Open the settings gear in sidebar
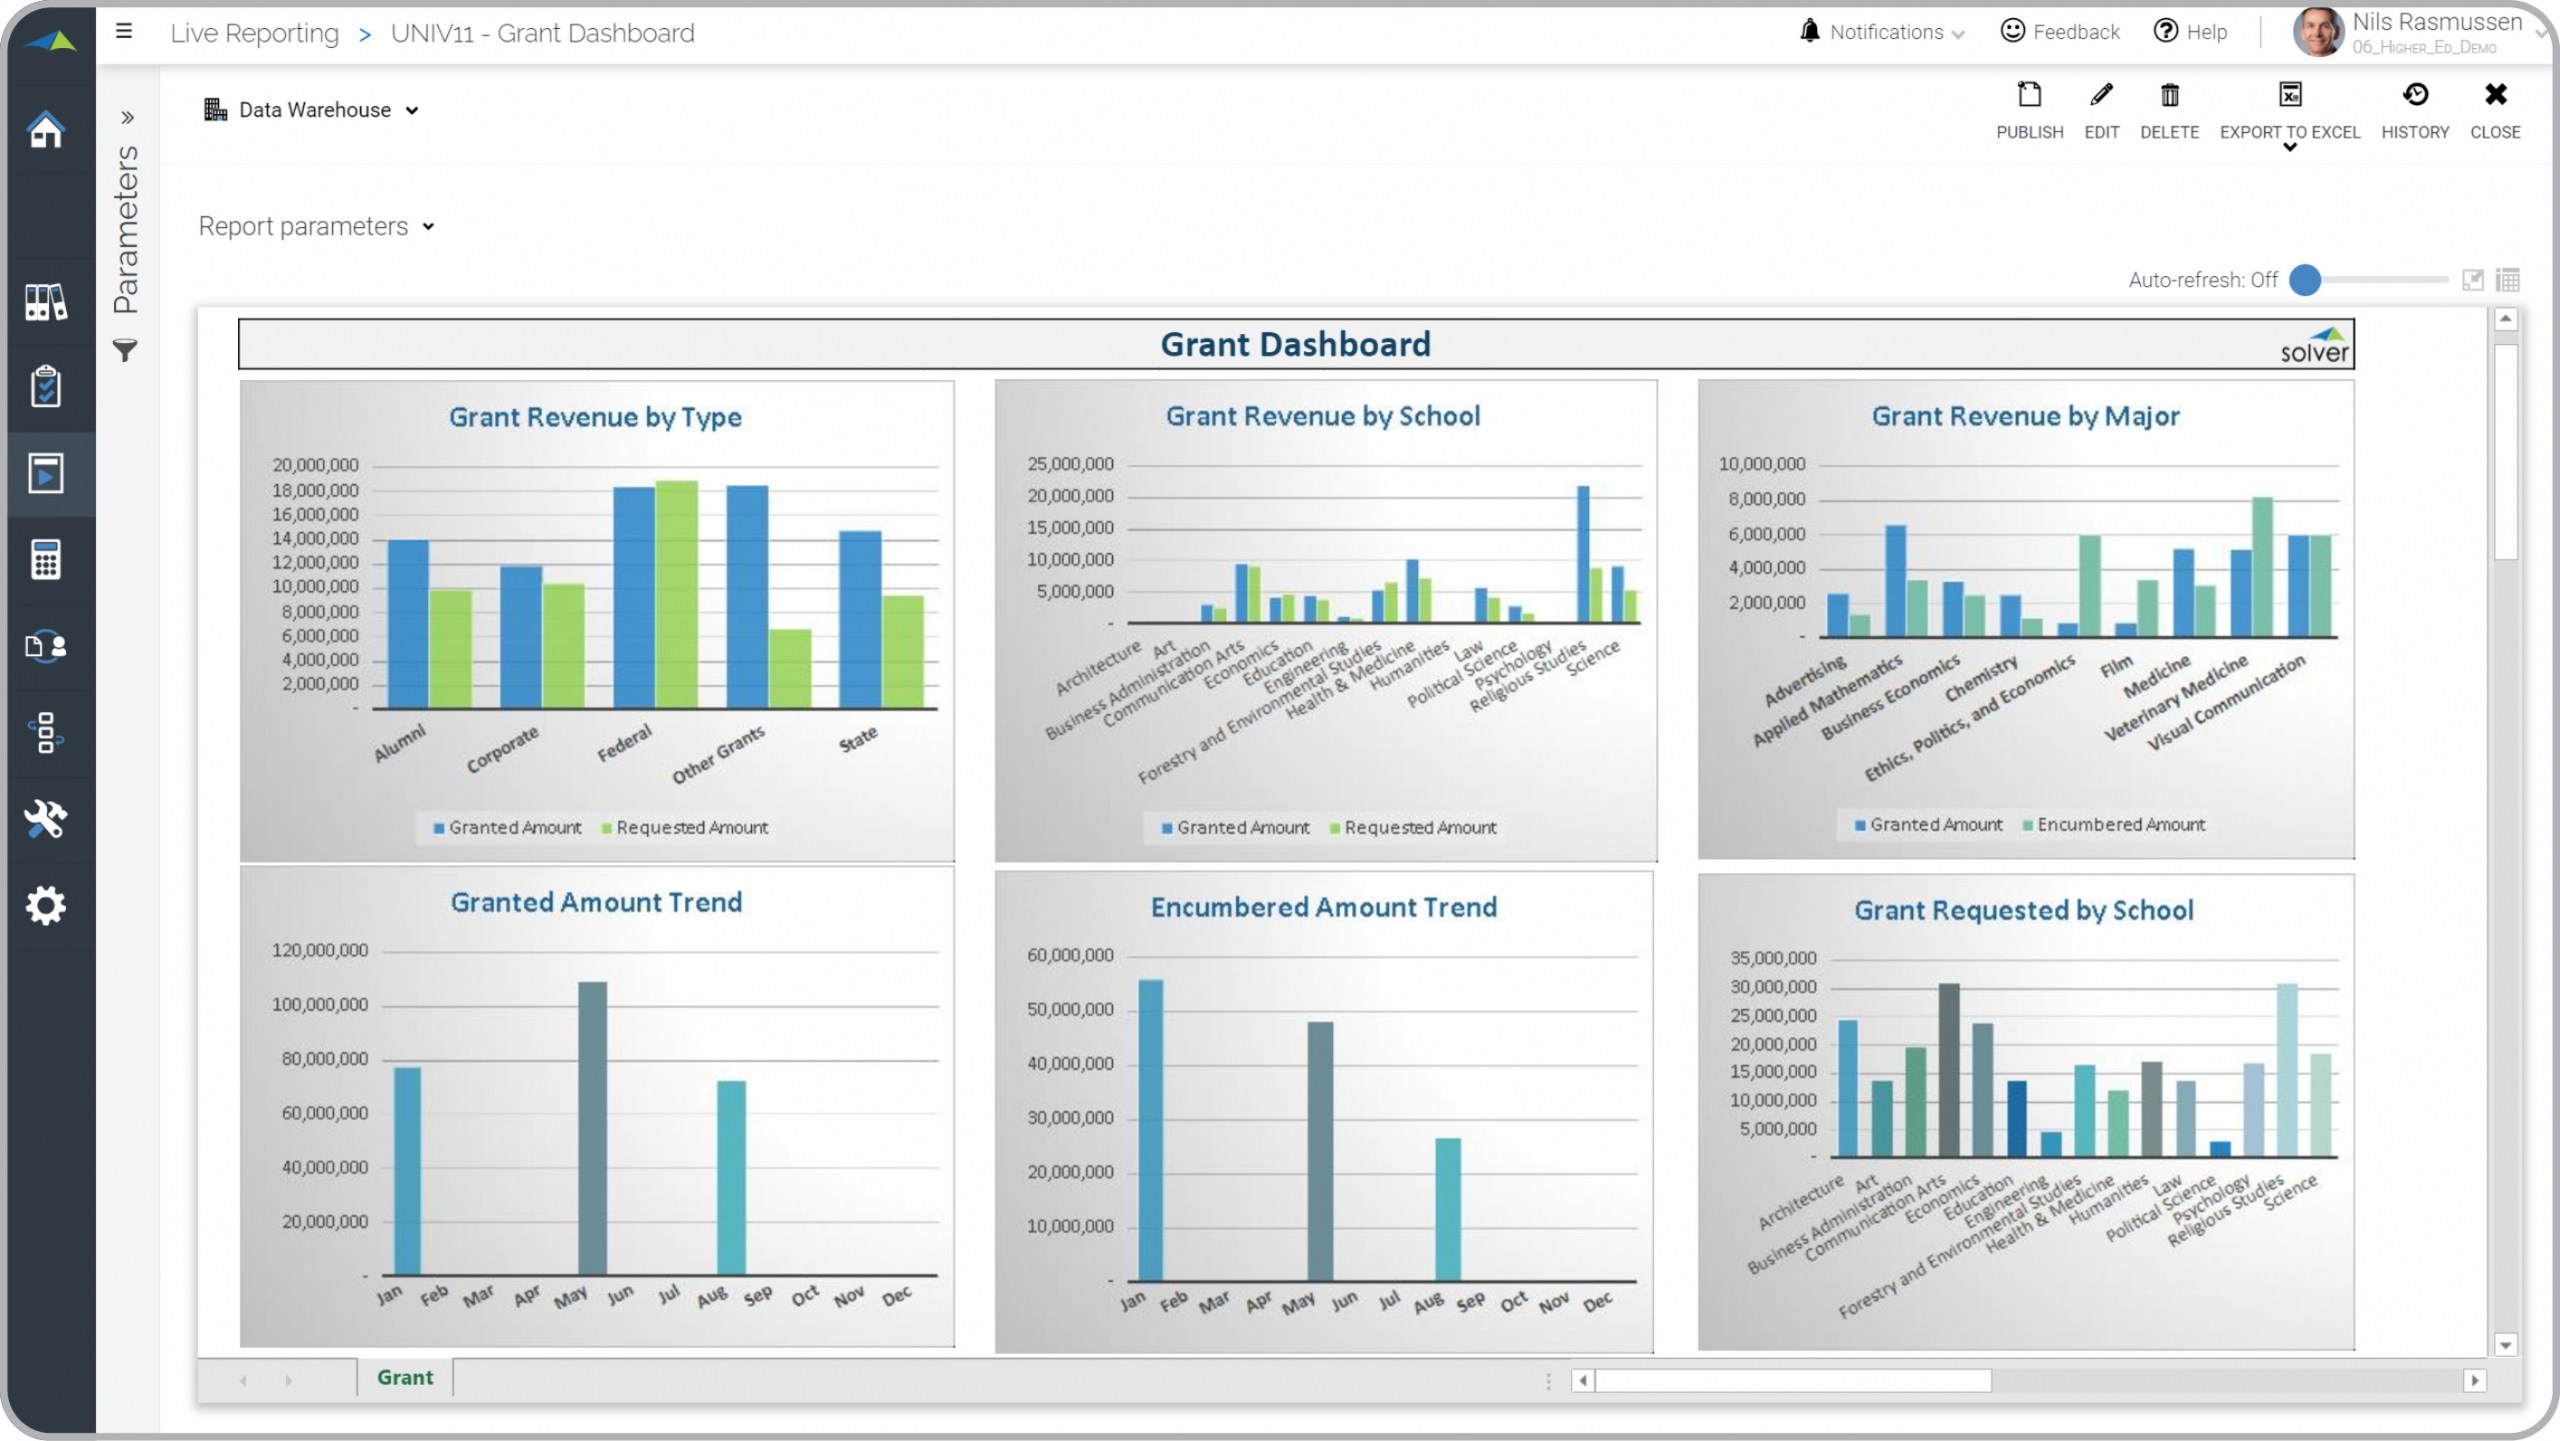Screen dimensions: 2560x1441 pyautogui.click(x=46, y=906)
